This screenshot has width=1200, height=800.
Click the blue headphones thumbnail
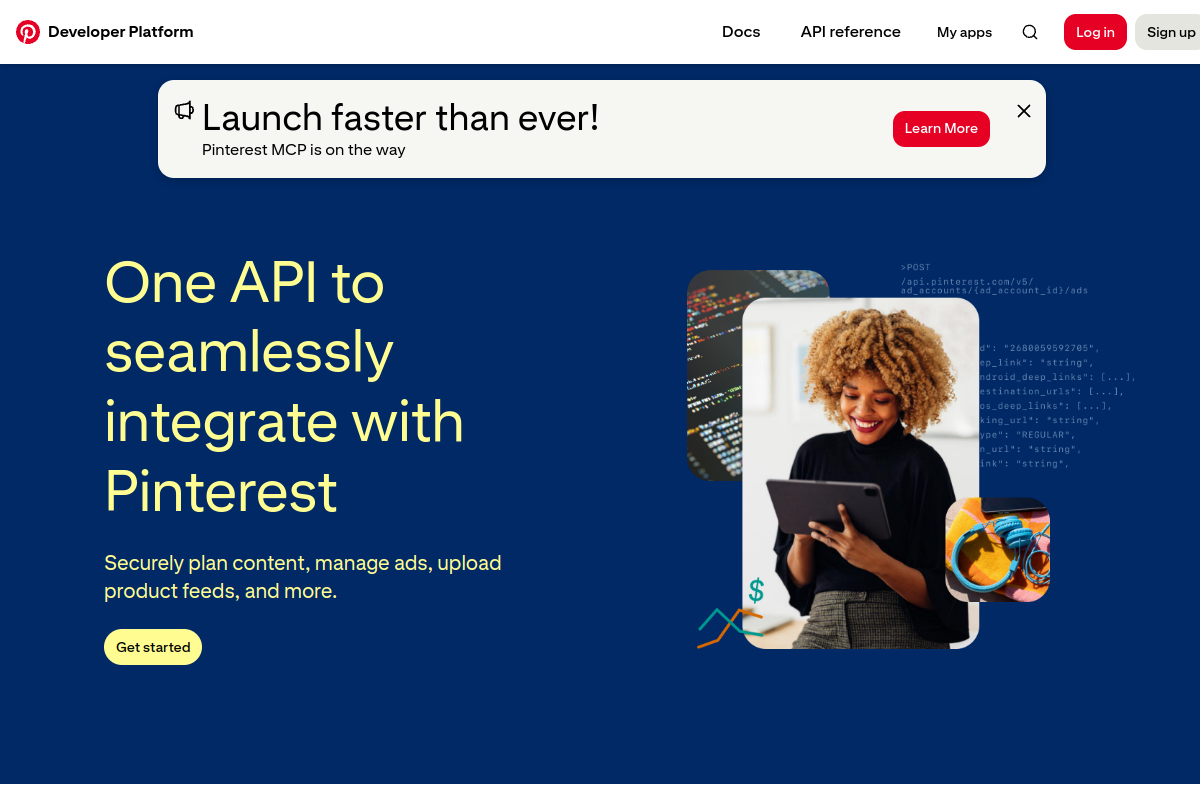point(997,550)
